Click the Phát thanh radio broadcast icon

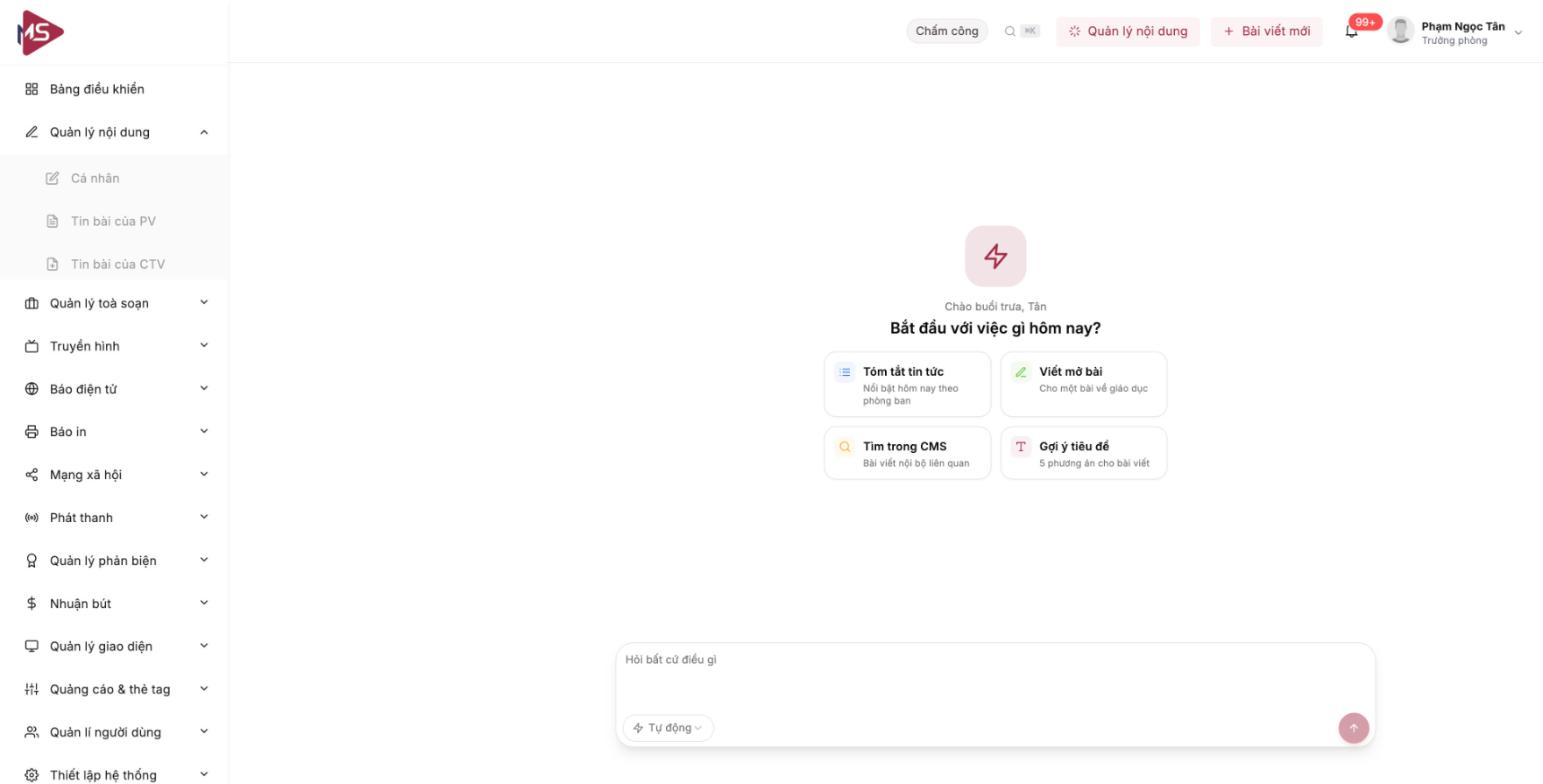click(x=31, y=518)
